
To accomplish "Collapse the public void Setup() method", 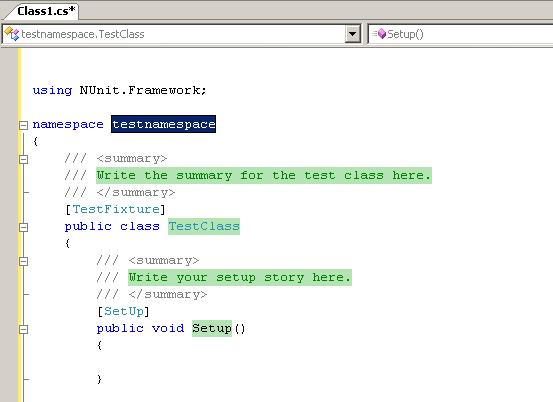I will click(23, 329).
